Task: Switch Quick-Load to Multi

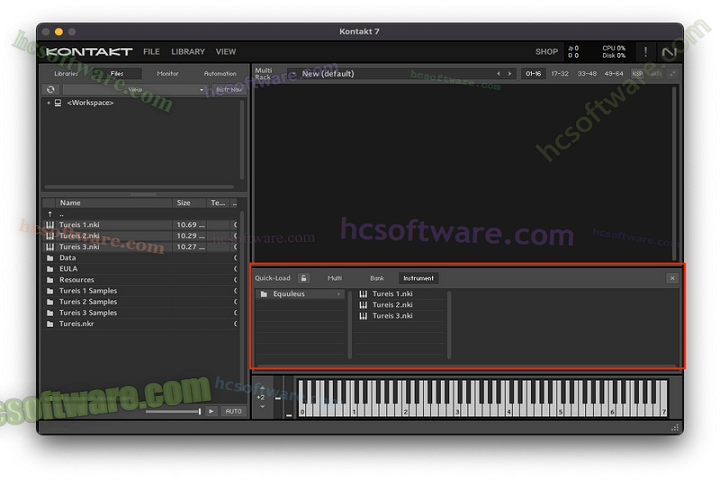Action: 334,278
